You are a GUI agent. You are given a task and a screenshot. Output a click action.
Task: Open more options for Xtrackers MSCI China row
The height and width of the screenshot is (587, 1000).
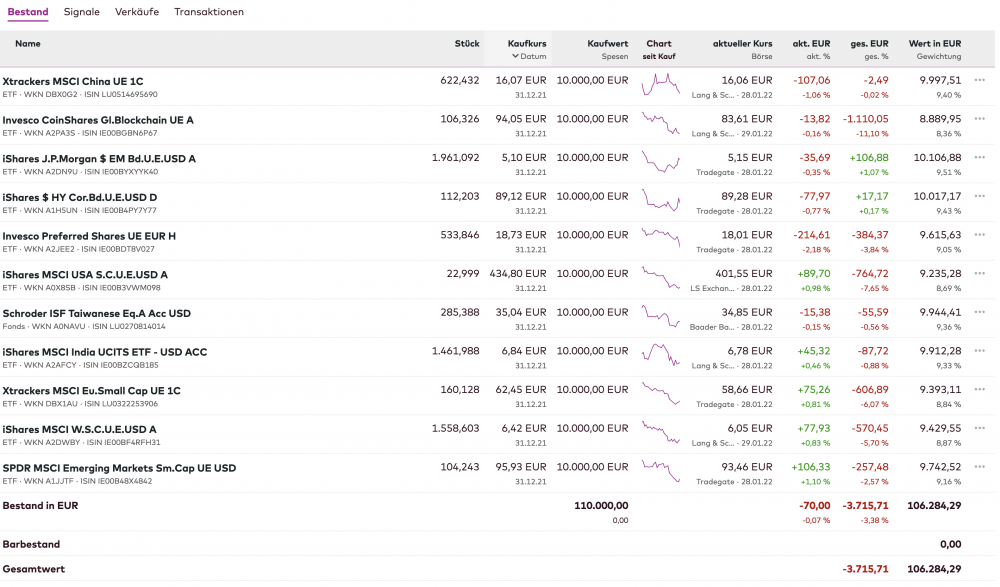point(979,81)
